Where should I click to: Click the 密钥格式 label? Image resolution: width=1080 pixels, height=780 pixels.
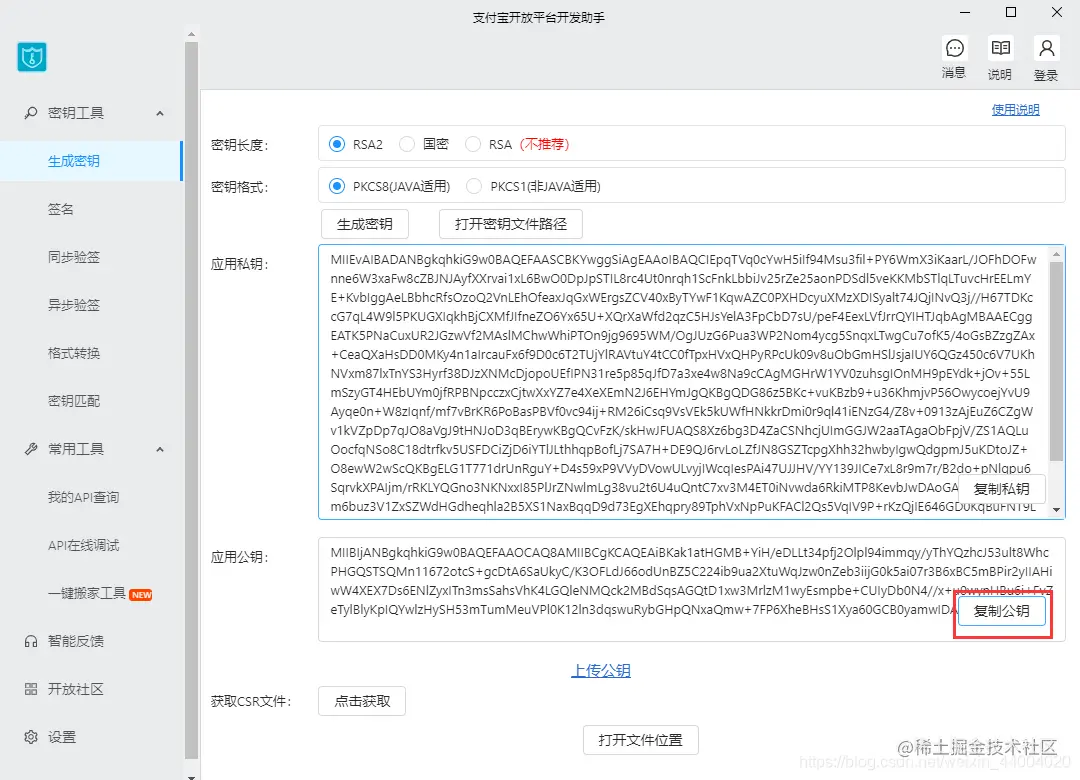pyautogui.click(x=240, y=187)
